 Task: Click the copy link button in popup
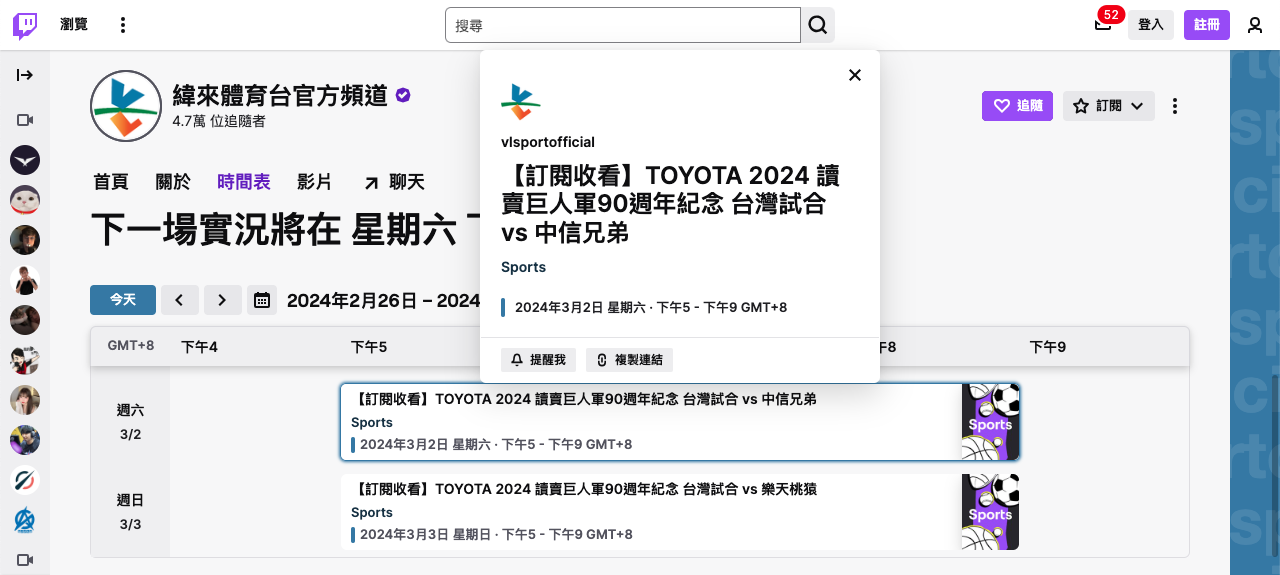pos(630,360)
